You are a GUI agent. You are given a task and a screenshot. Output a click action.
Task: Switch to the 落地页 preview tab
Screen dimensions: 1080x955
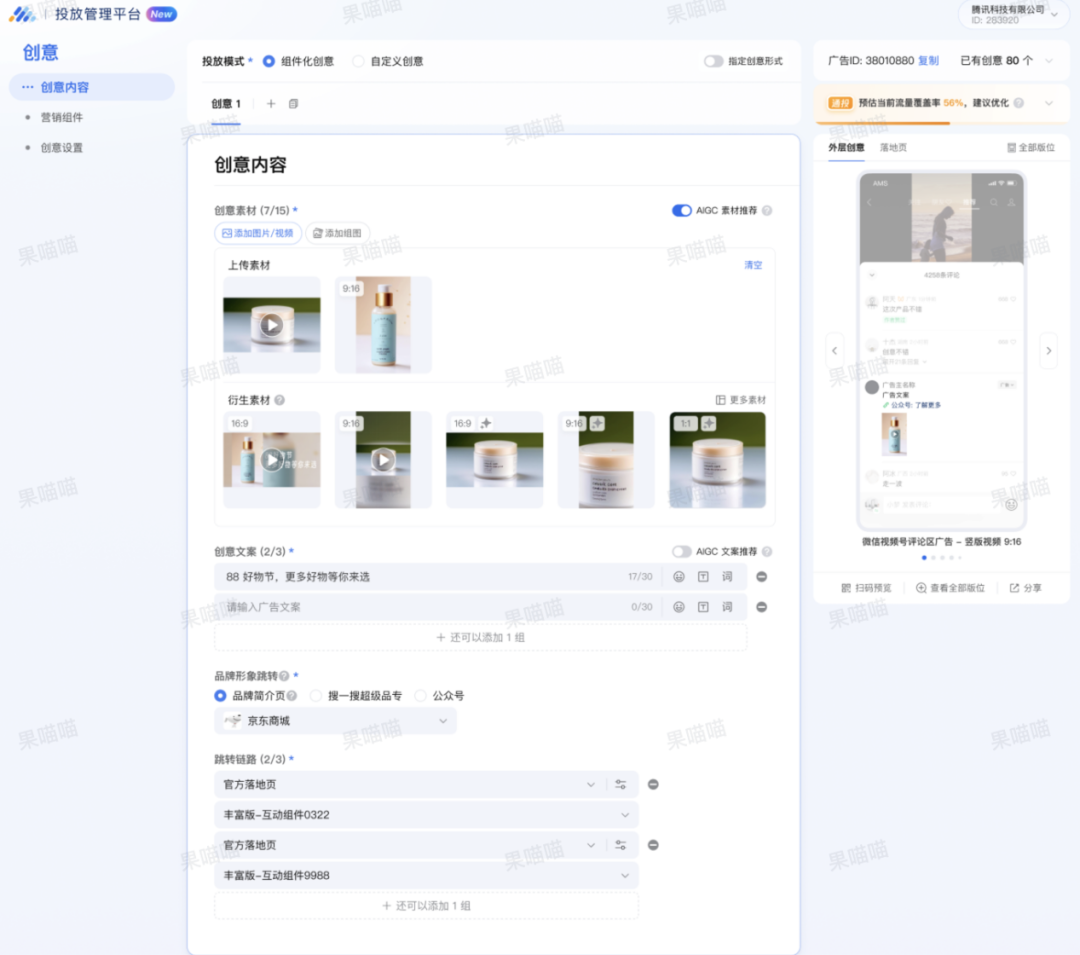pyautogui.click(x=893, y=147)
